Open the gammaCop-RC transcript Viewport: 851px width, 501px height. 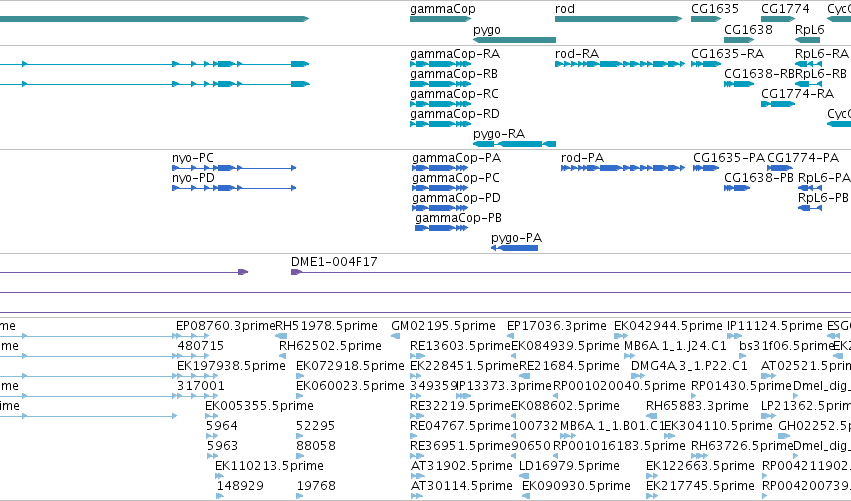pyautogui.click(x=454, y=94)
